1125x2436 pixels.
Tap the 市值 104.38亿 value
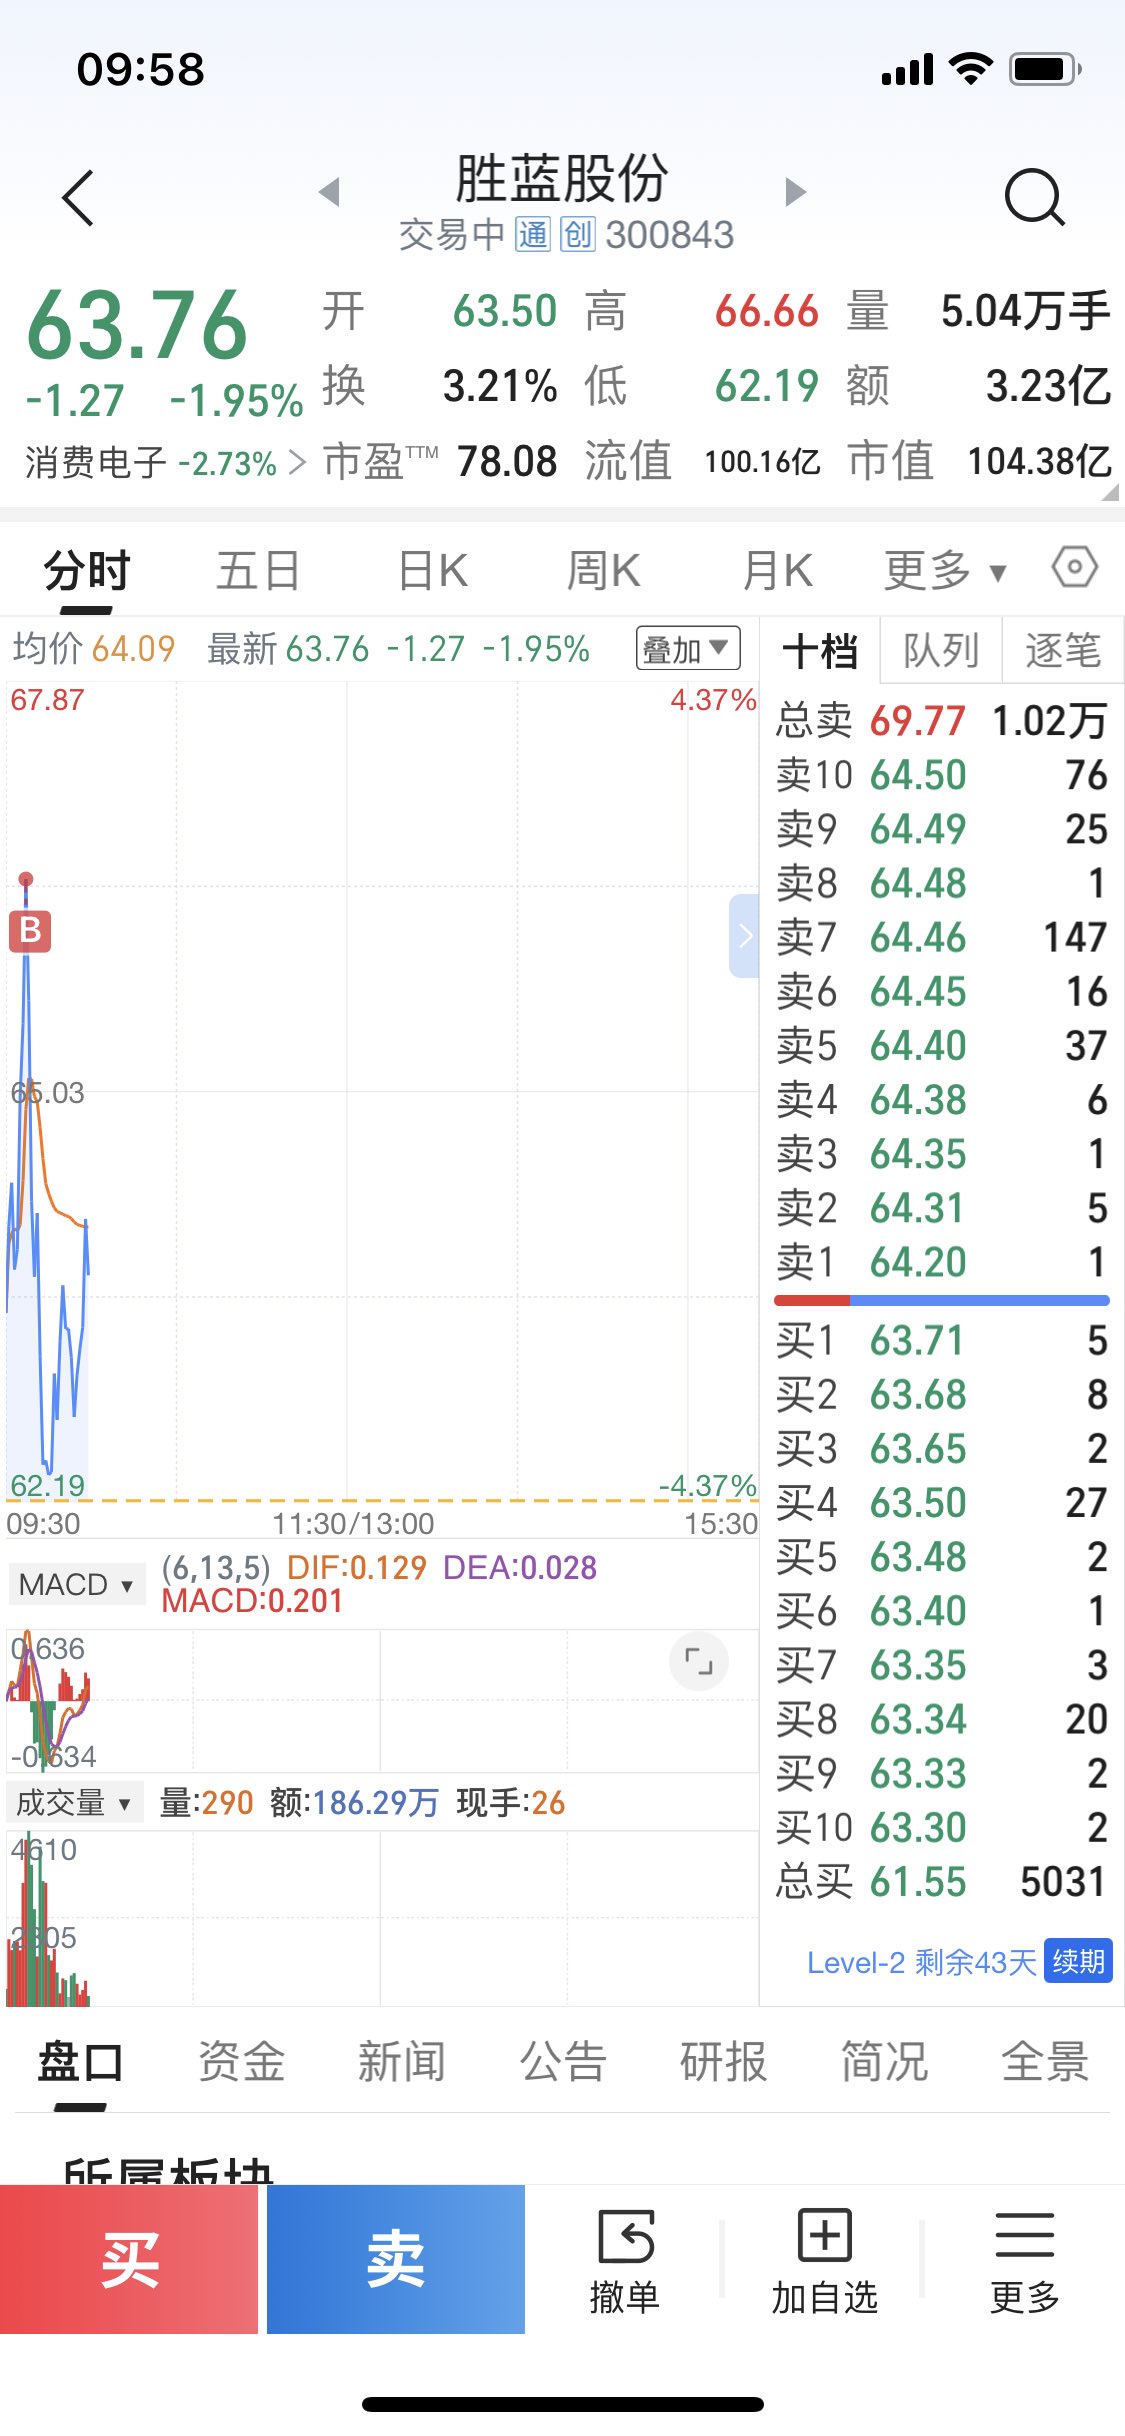[1039, 462]
